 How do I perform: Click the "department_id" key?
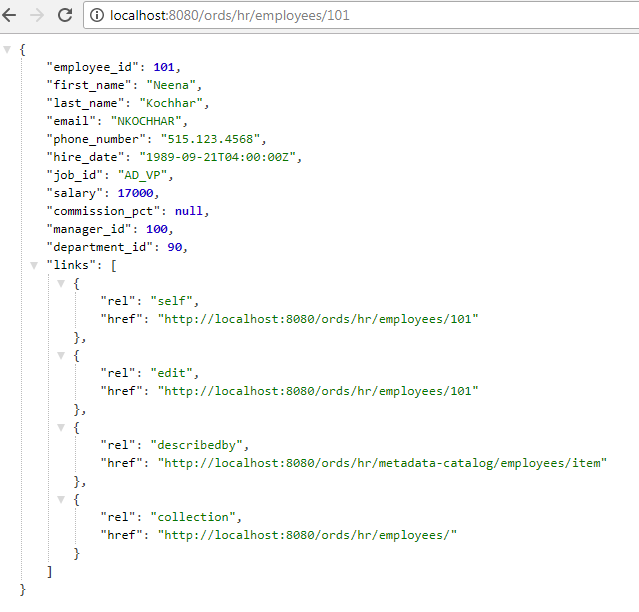tap(100, 247)
